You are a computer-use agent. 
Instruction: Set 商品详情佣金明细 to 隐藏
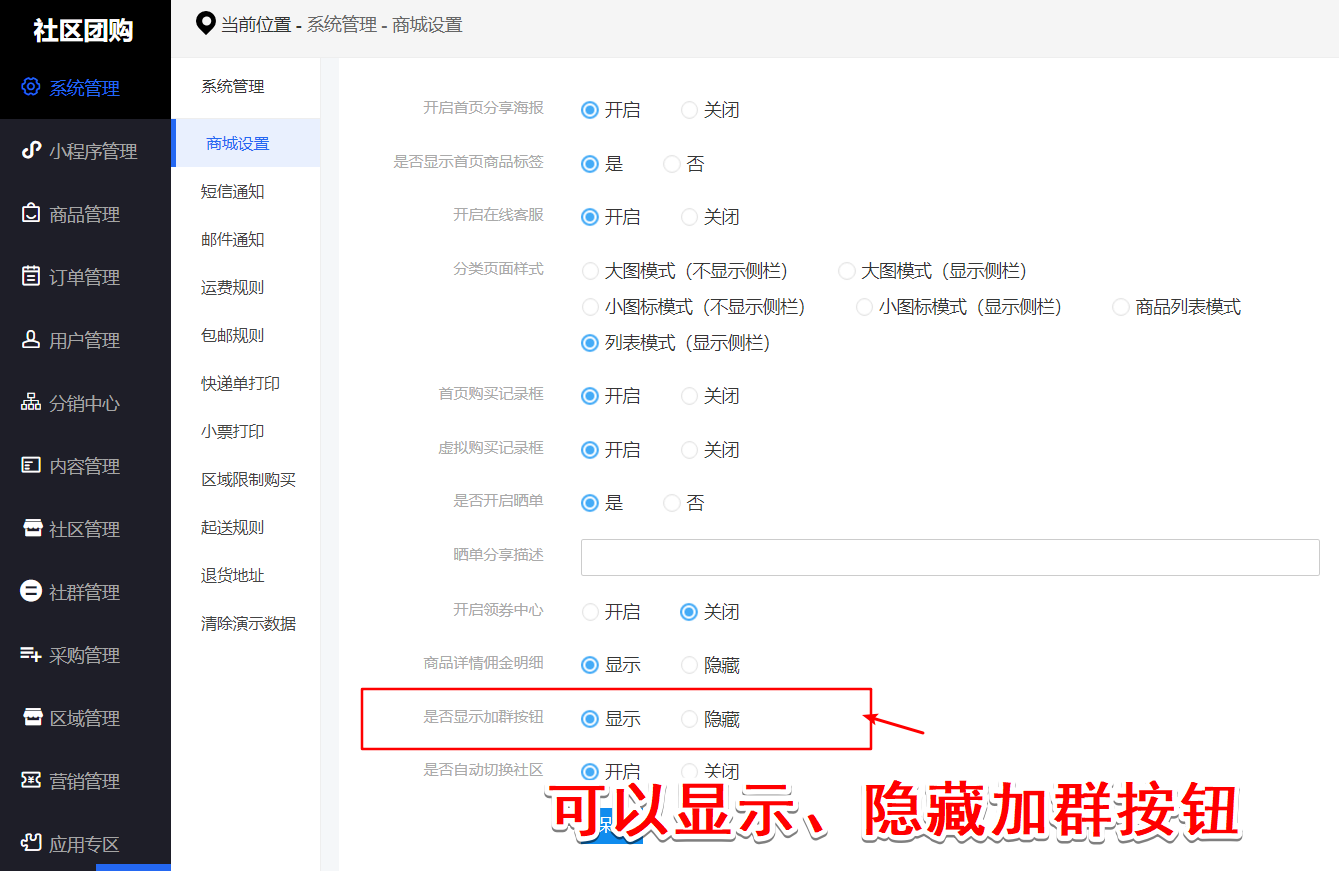point(689,665)
